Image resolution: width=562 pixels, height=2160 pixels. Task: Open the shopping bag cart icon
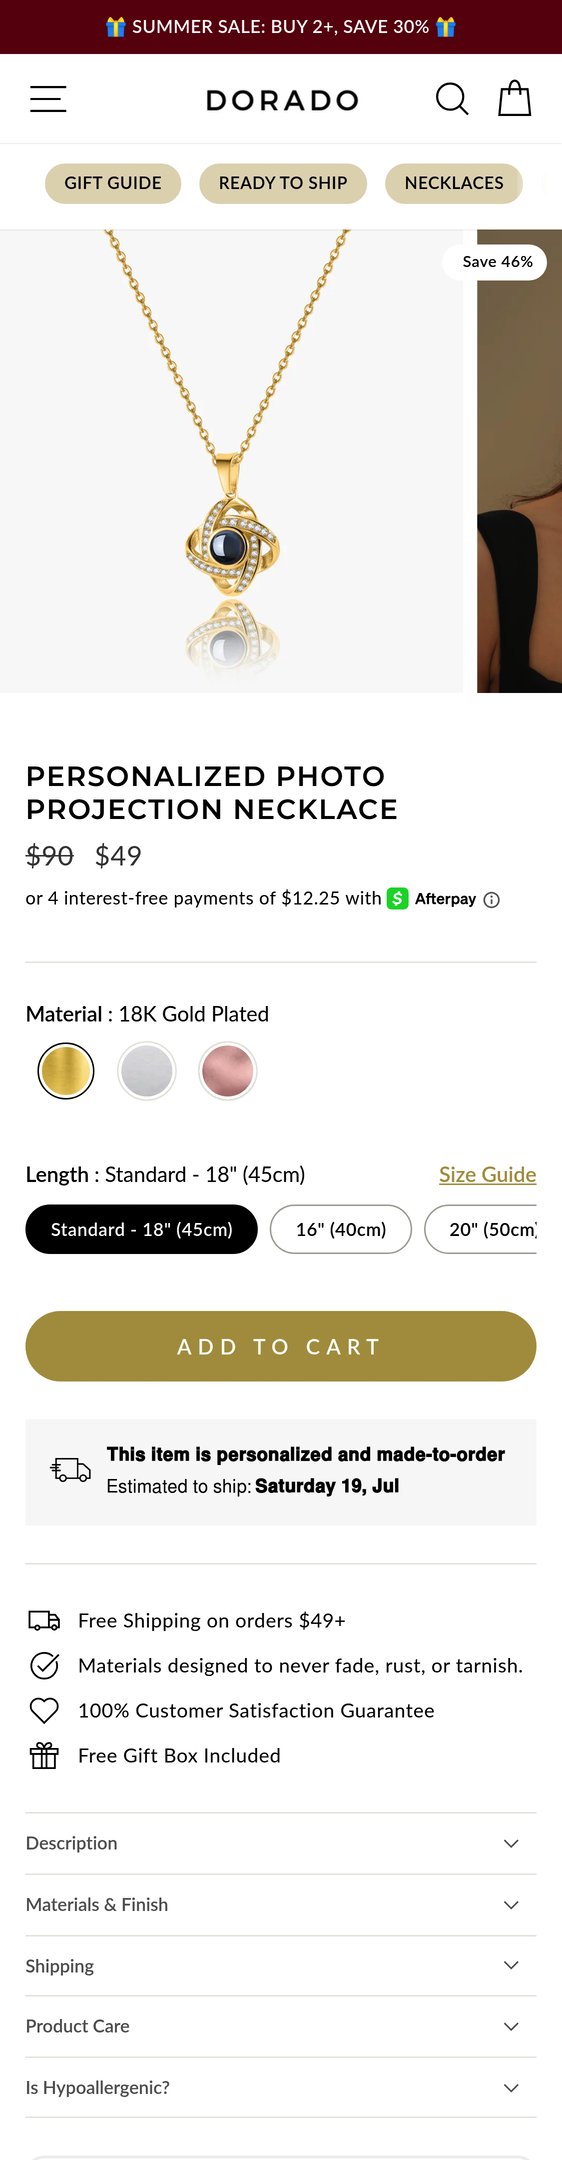(515, 98)
